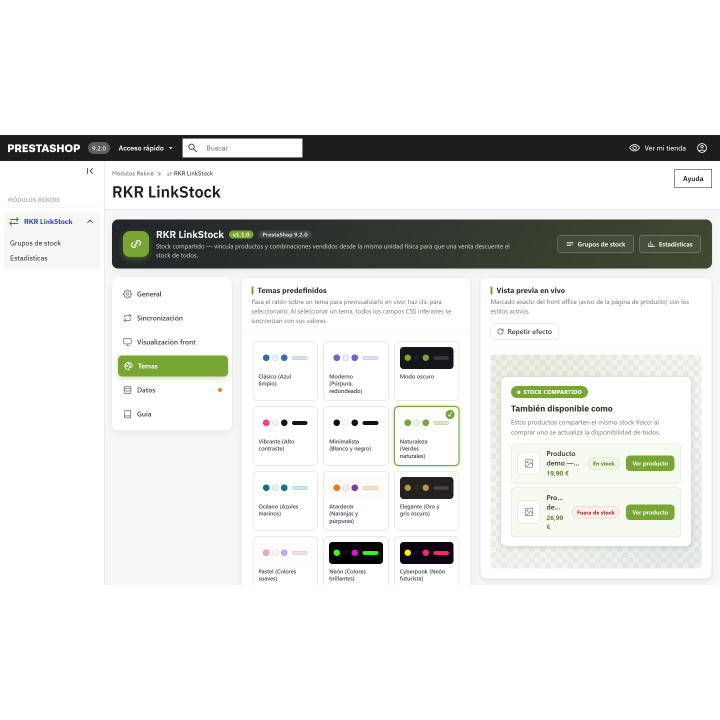Select the Temas tab

coord(173,366)
